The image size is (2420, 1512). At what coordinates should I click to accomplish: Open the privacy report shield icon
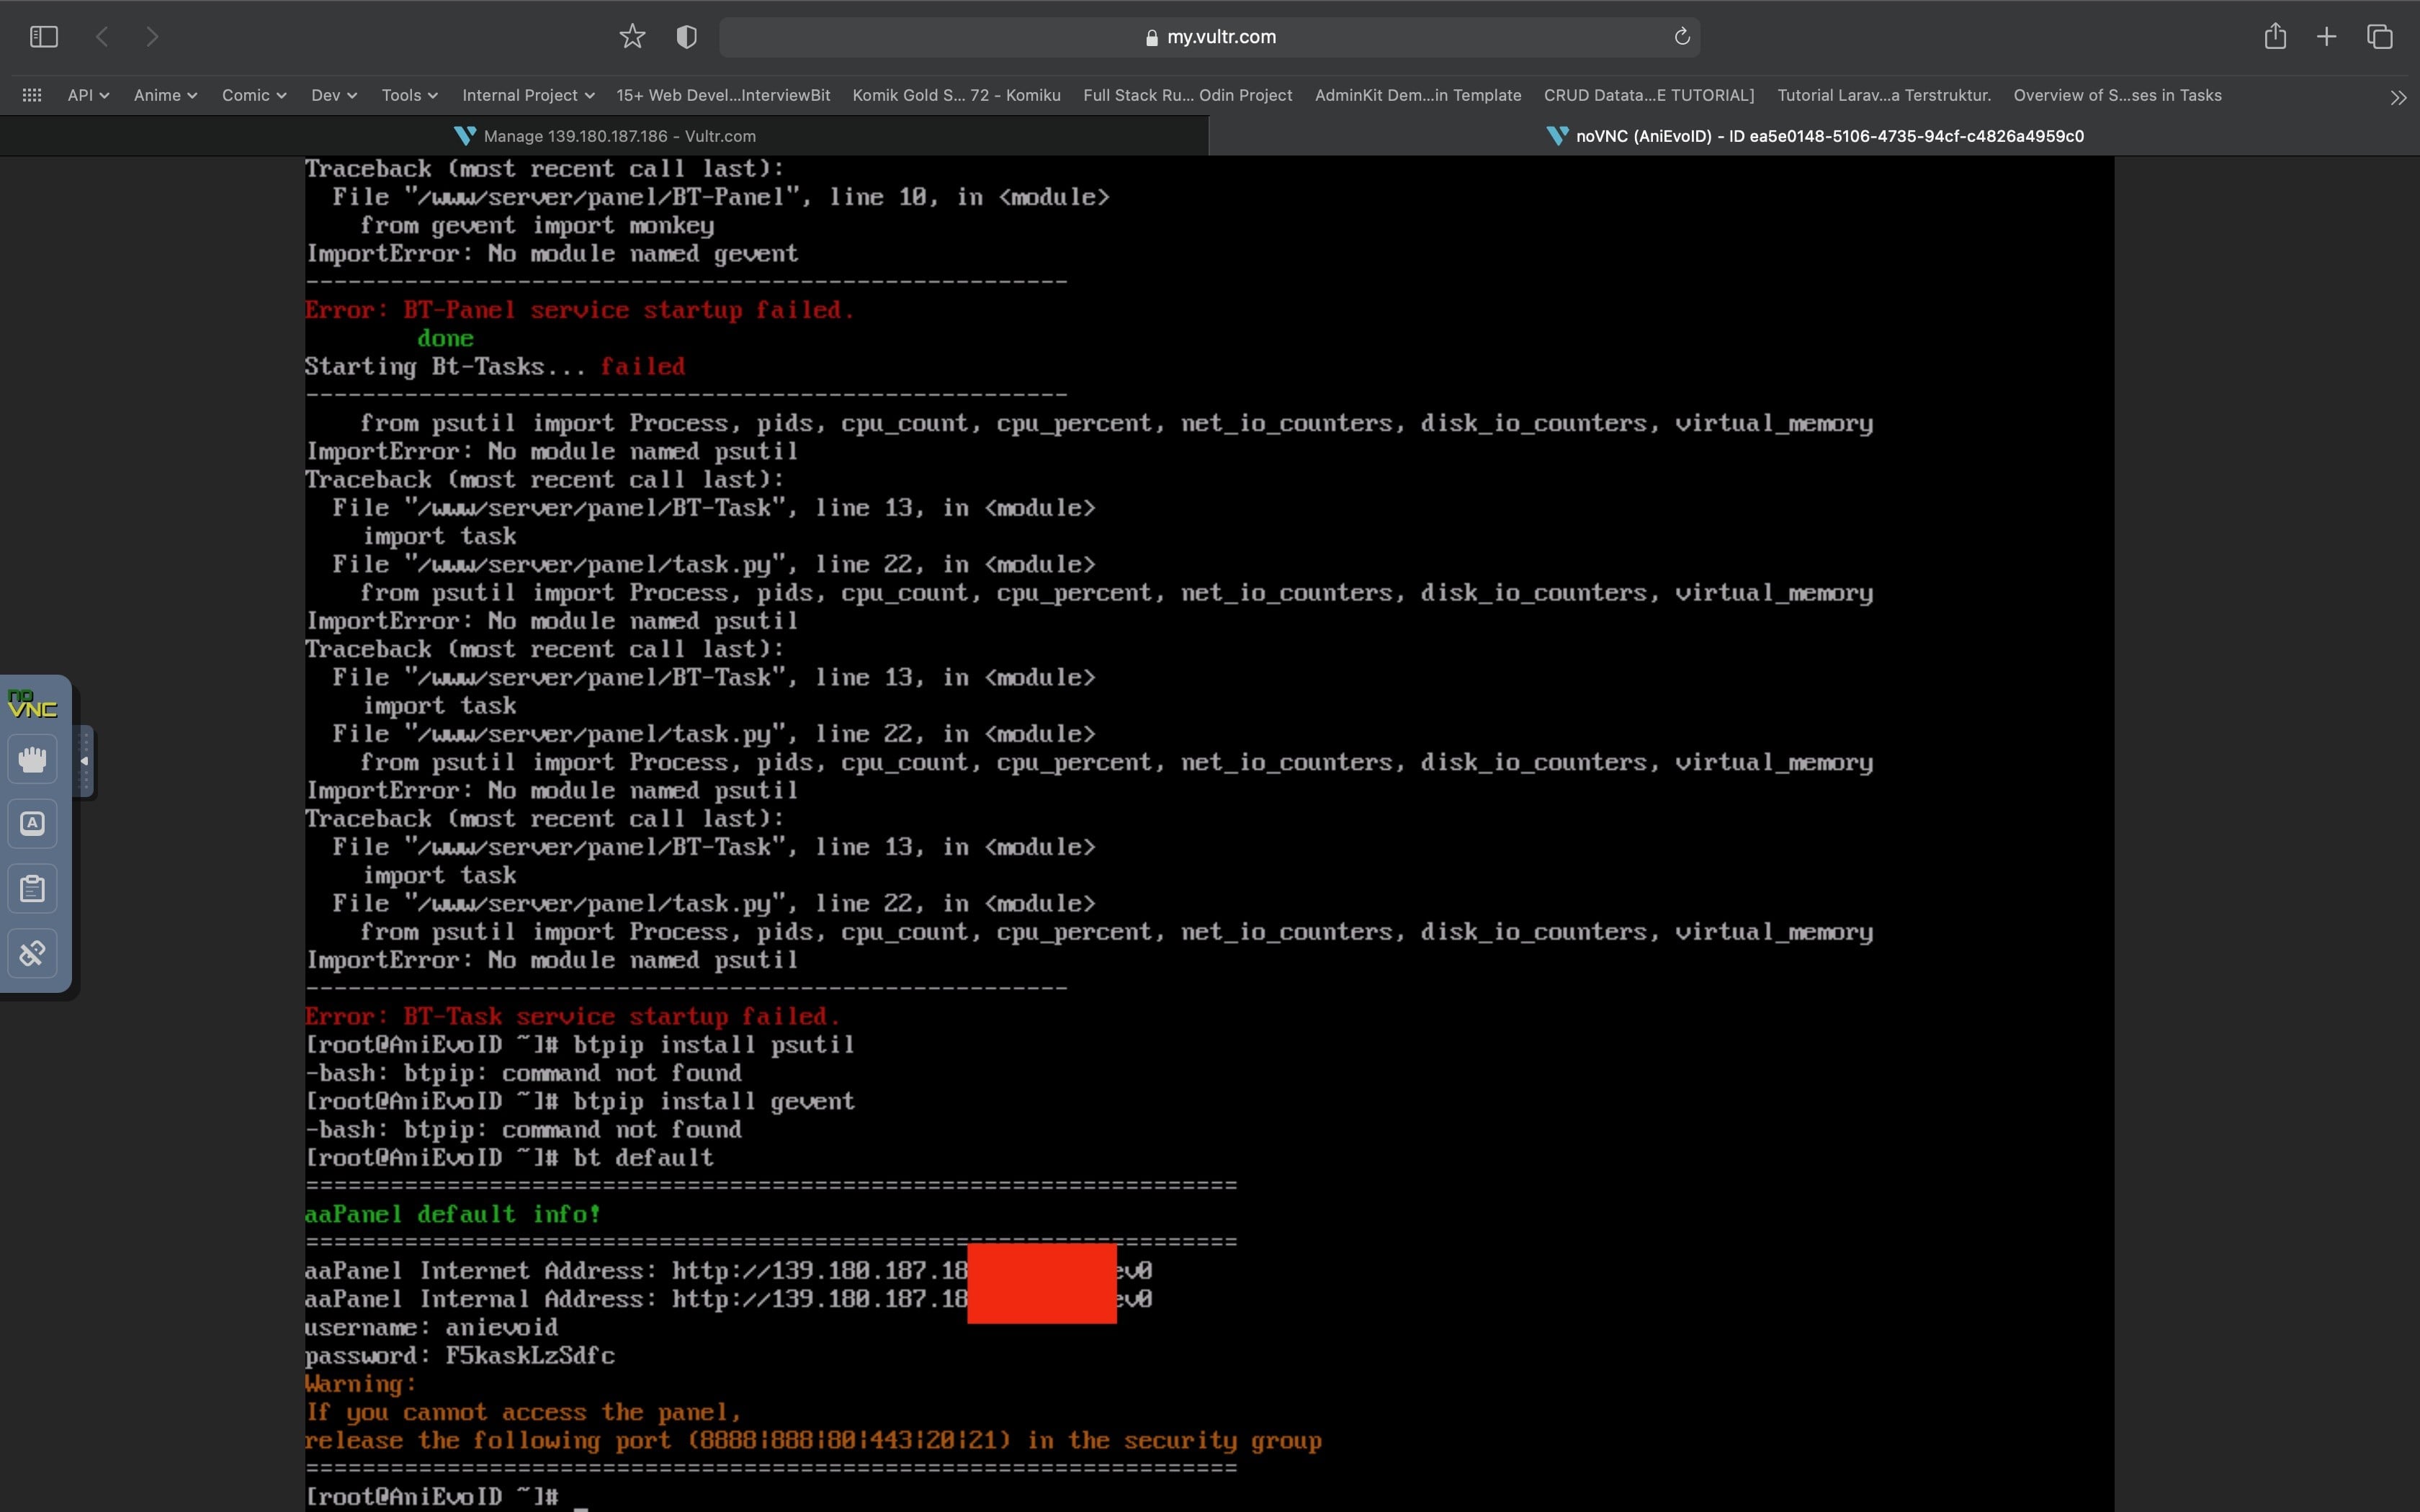[x=686, y=37]
